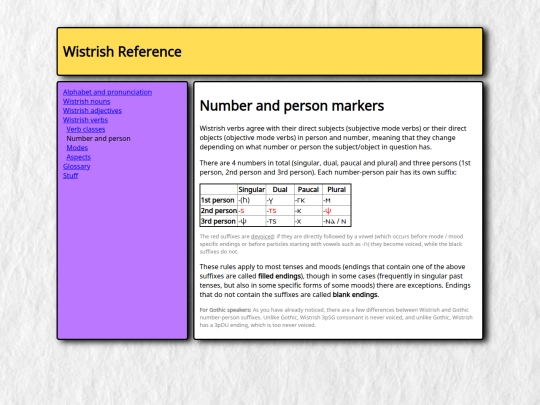540x405 pixels.
Task: Go to the Wistrish adjectives page
Action: pos(92,111)
